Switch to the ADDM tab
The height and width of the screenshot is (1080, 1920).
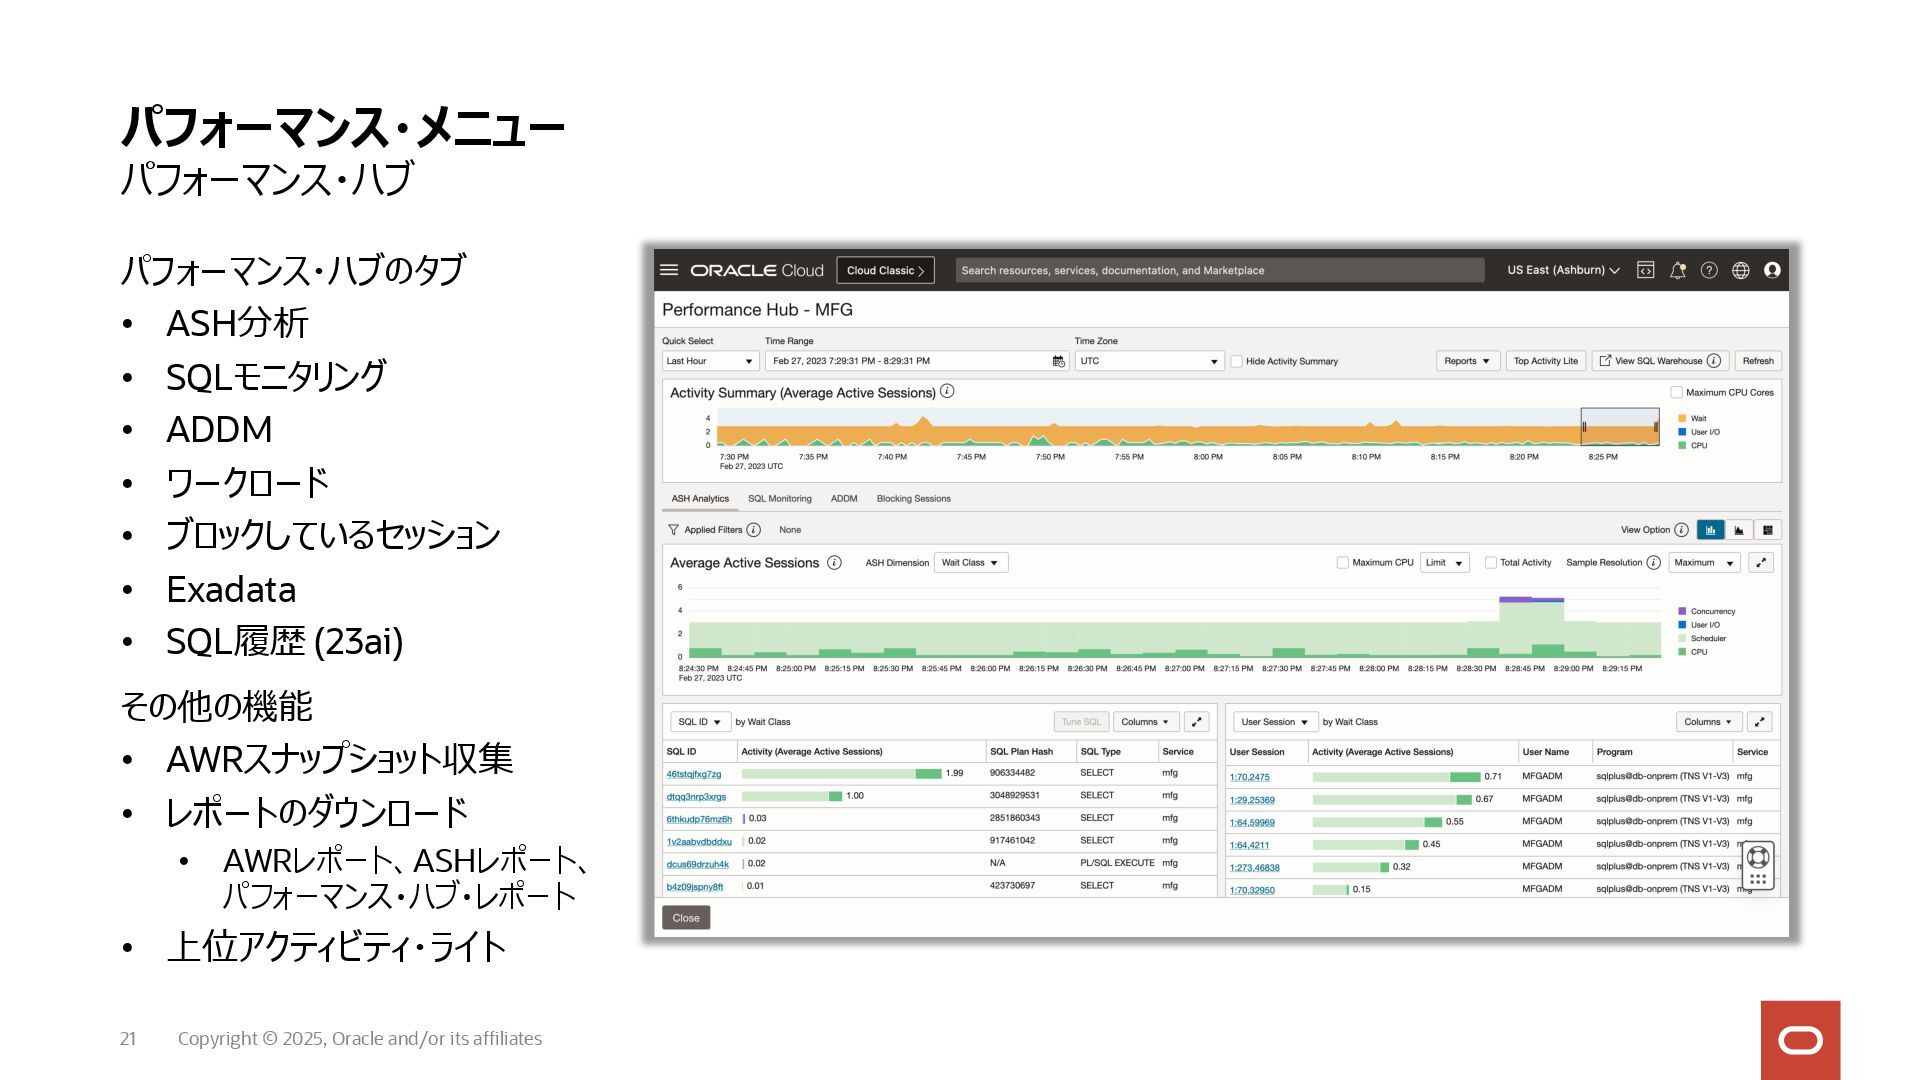click(x=844, y=499)
